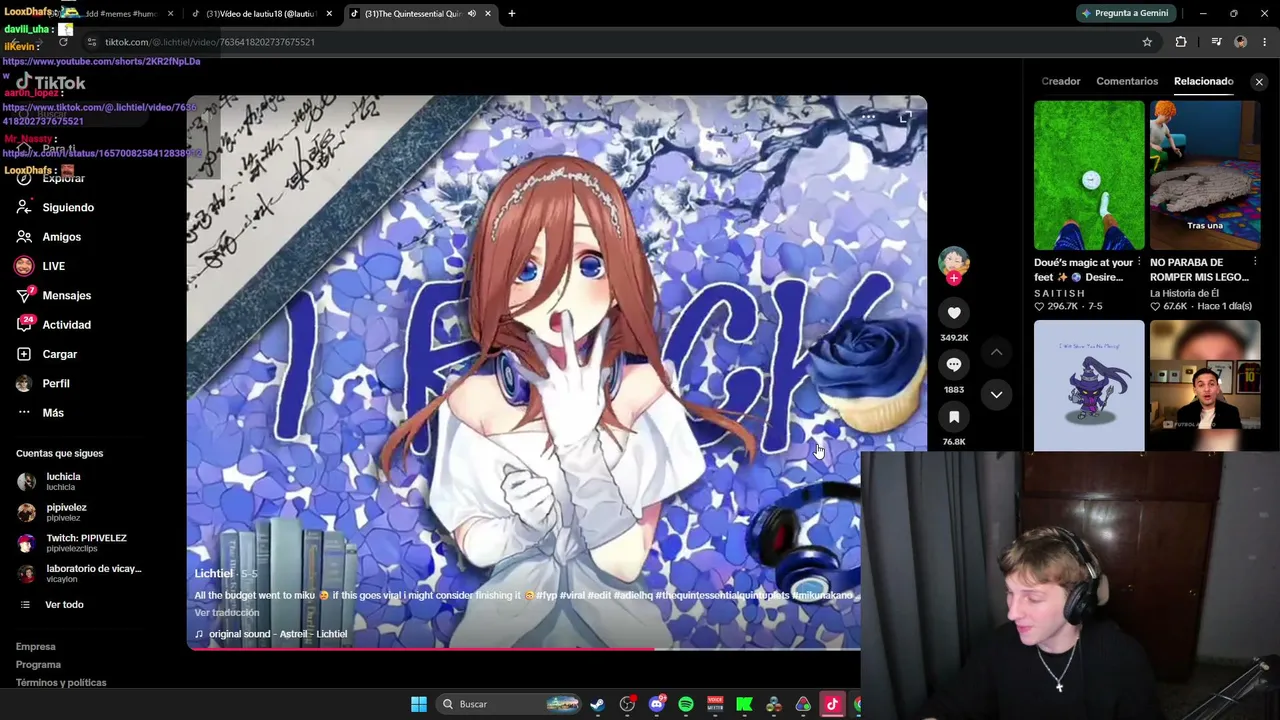Switch to the Comentarios tab

[1127, 81]
